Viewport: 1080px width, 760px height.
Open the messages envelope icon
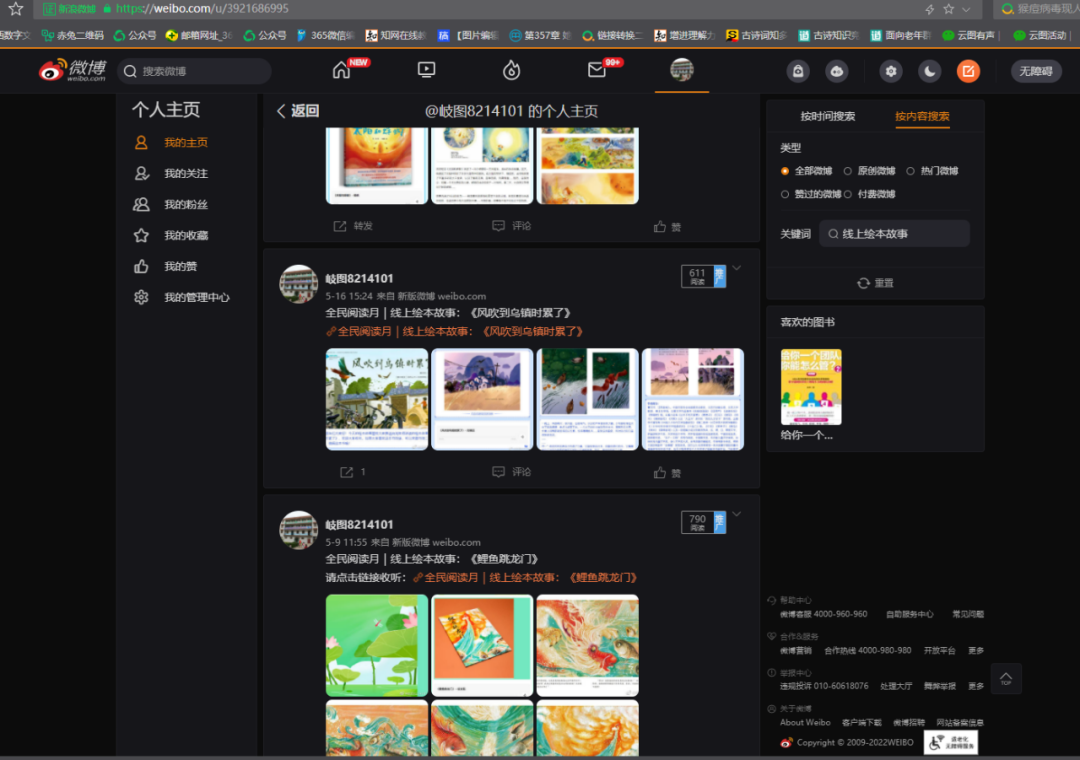click(596, 70)
